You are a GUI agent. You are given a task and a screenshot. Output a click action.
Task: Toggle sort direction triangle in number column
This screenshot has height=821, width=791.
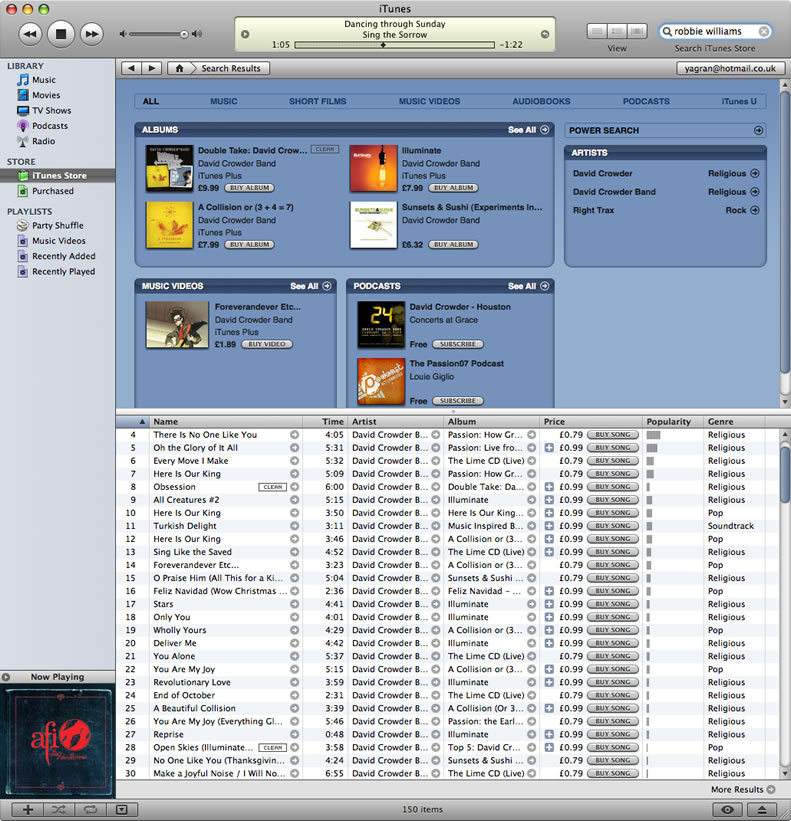pos(142,421)
